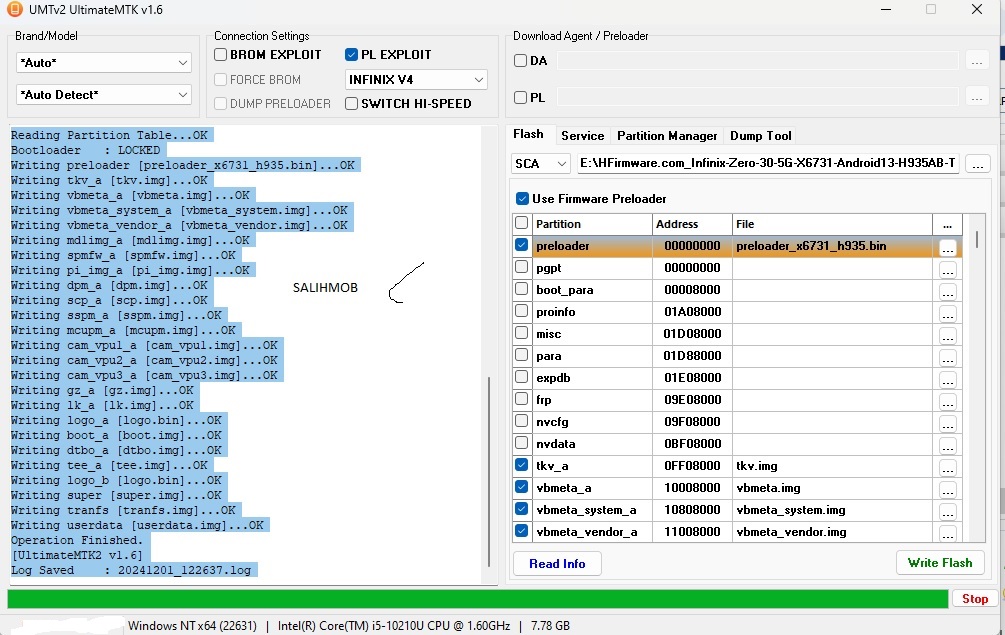Viewport: 1005px width, 635px height.
Task: Click the preloader_x6731_h935.bin file cell
Action: click(x=833, y=246)
